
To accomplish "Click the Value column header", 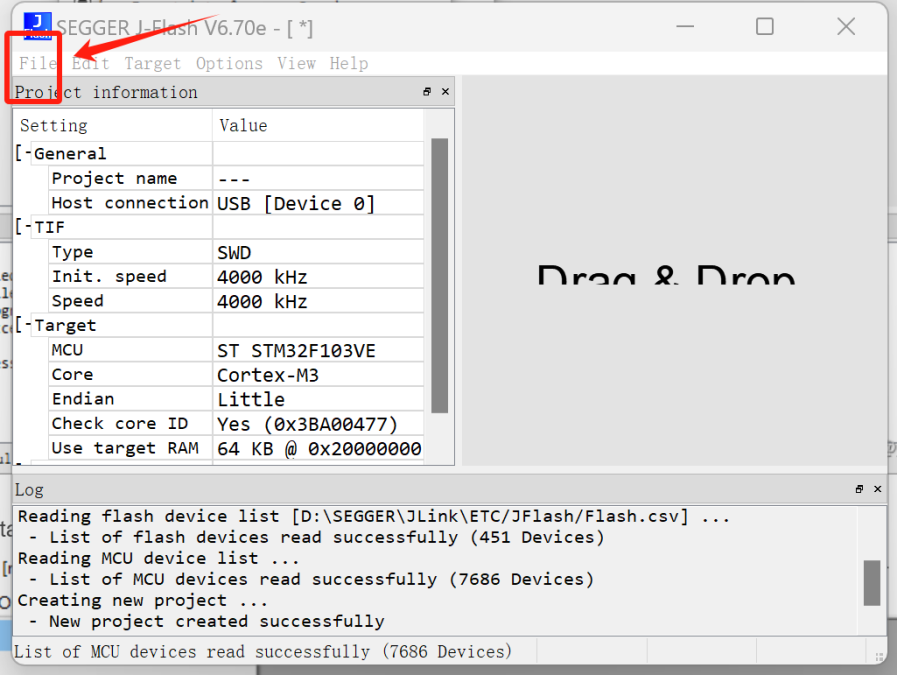I will [x=318, y=126].
